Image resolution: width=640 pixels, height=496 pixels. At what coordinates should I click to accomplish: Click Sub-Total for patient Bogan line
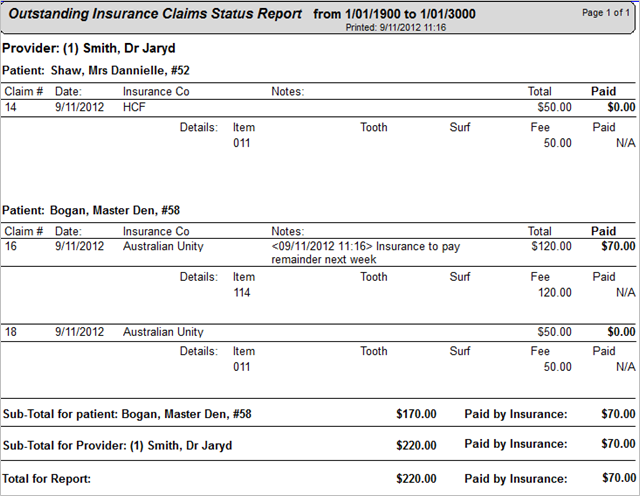pyautogui.click(x=318, y=414)
